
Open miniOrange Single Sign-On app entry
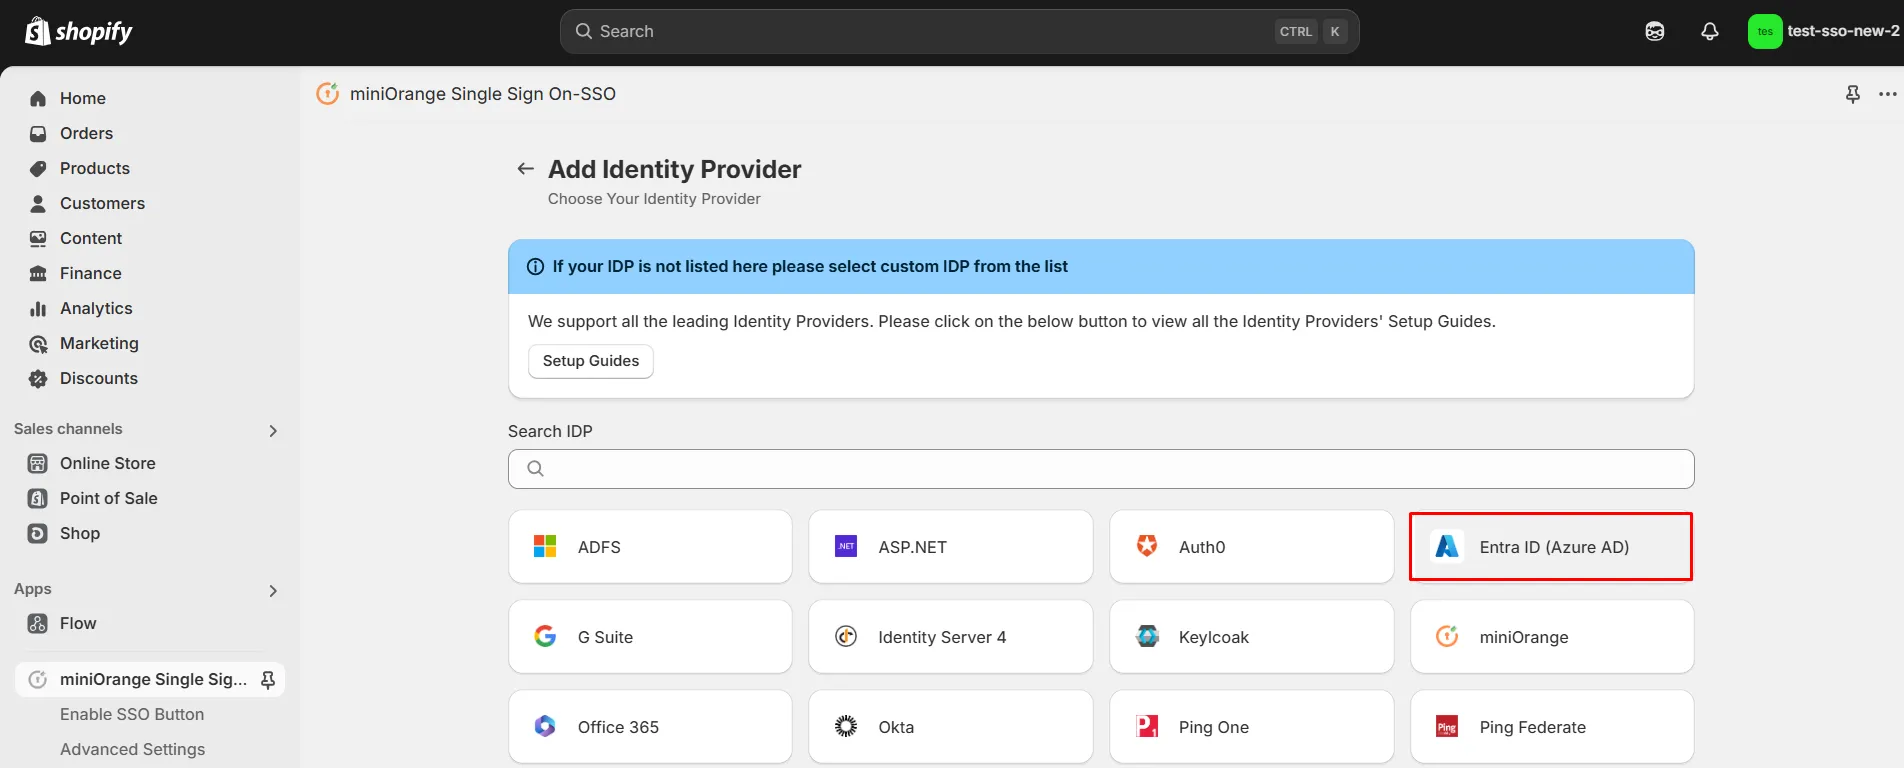(150, 679)
